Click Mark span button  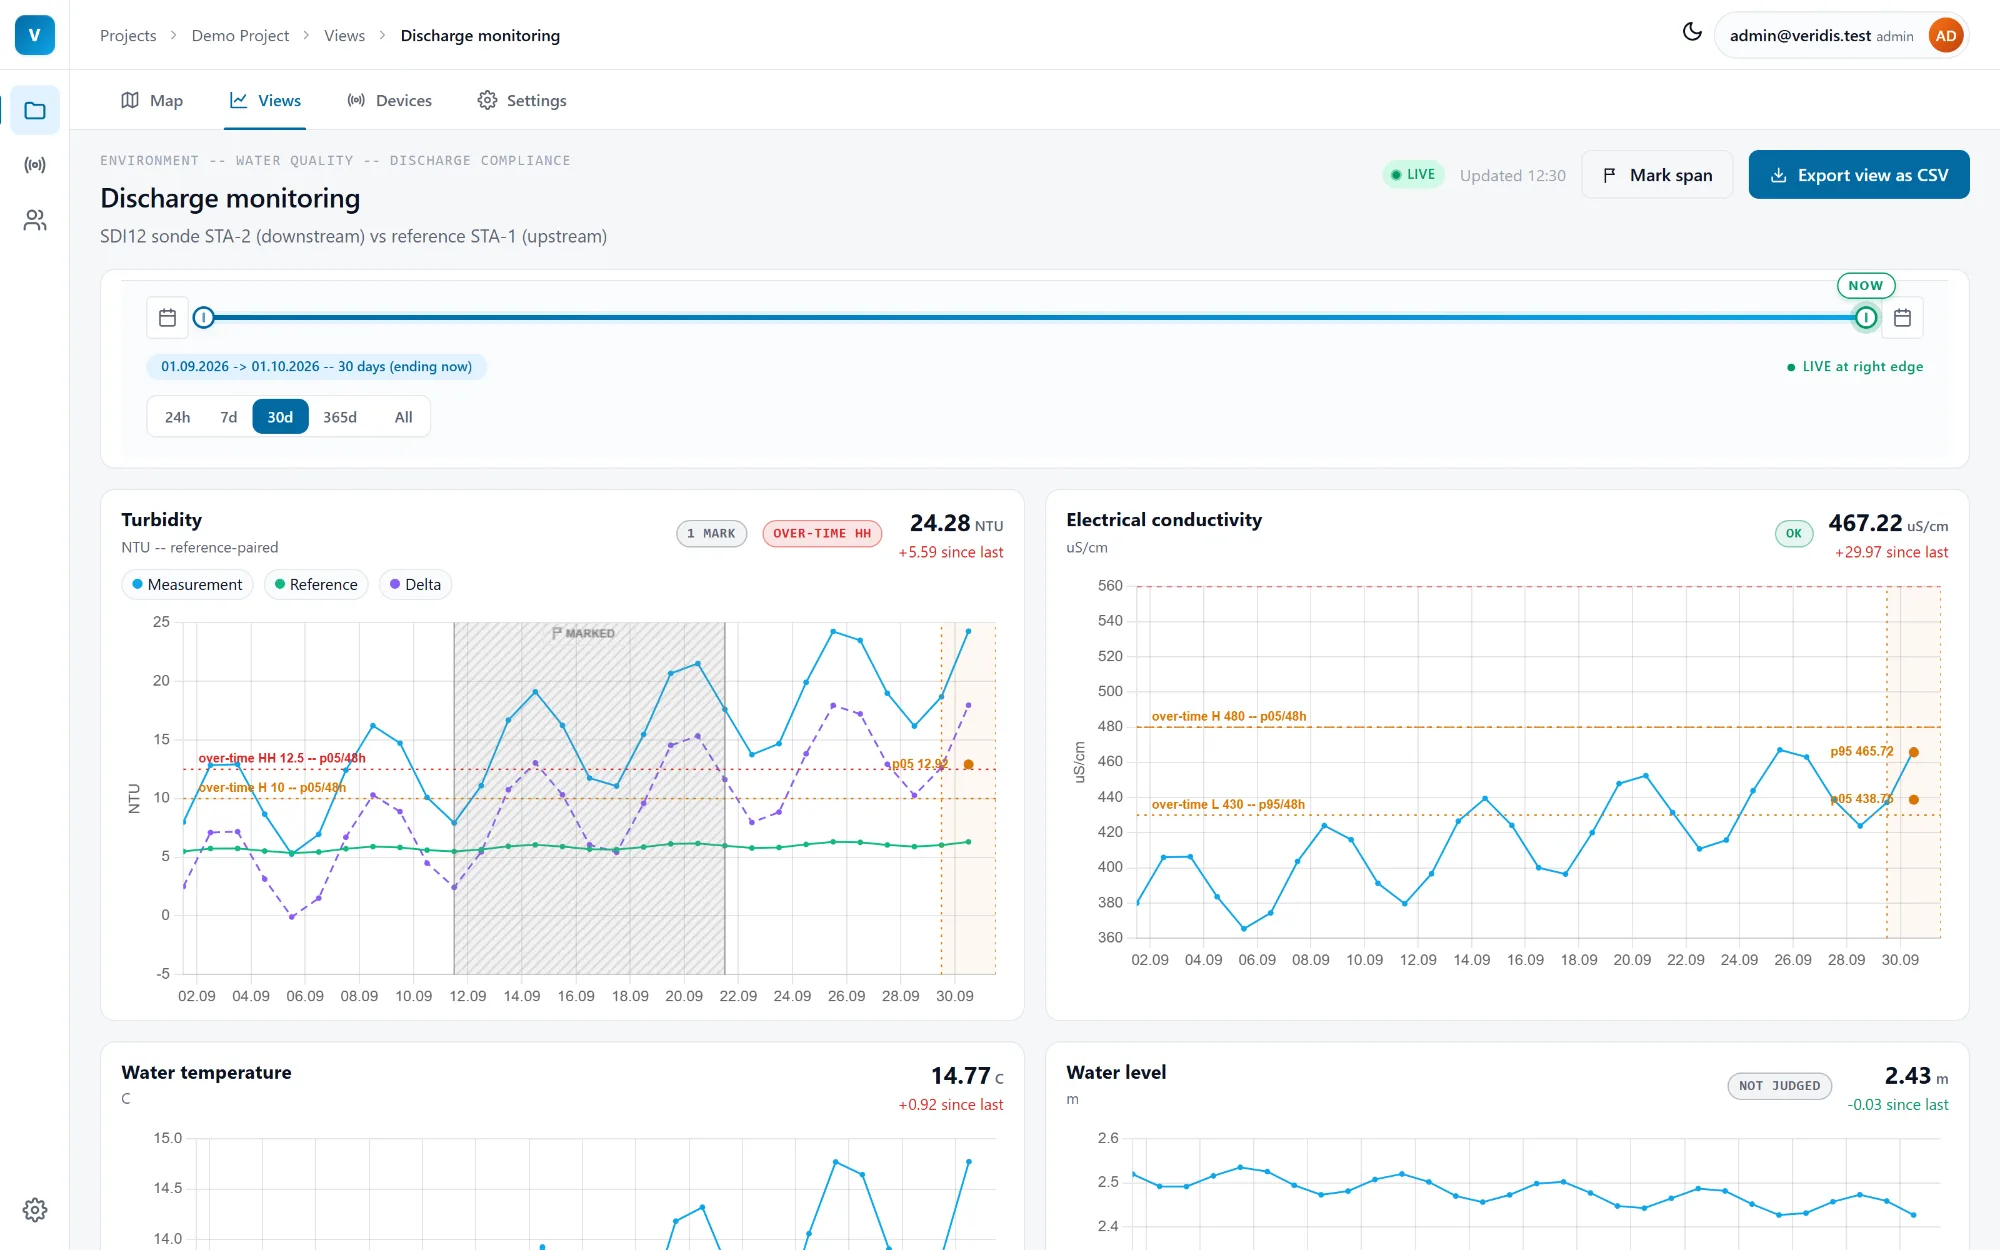(x=1657, y=175)
